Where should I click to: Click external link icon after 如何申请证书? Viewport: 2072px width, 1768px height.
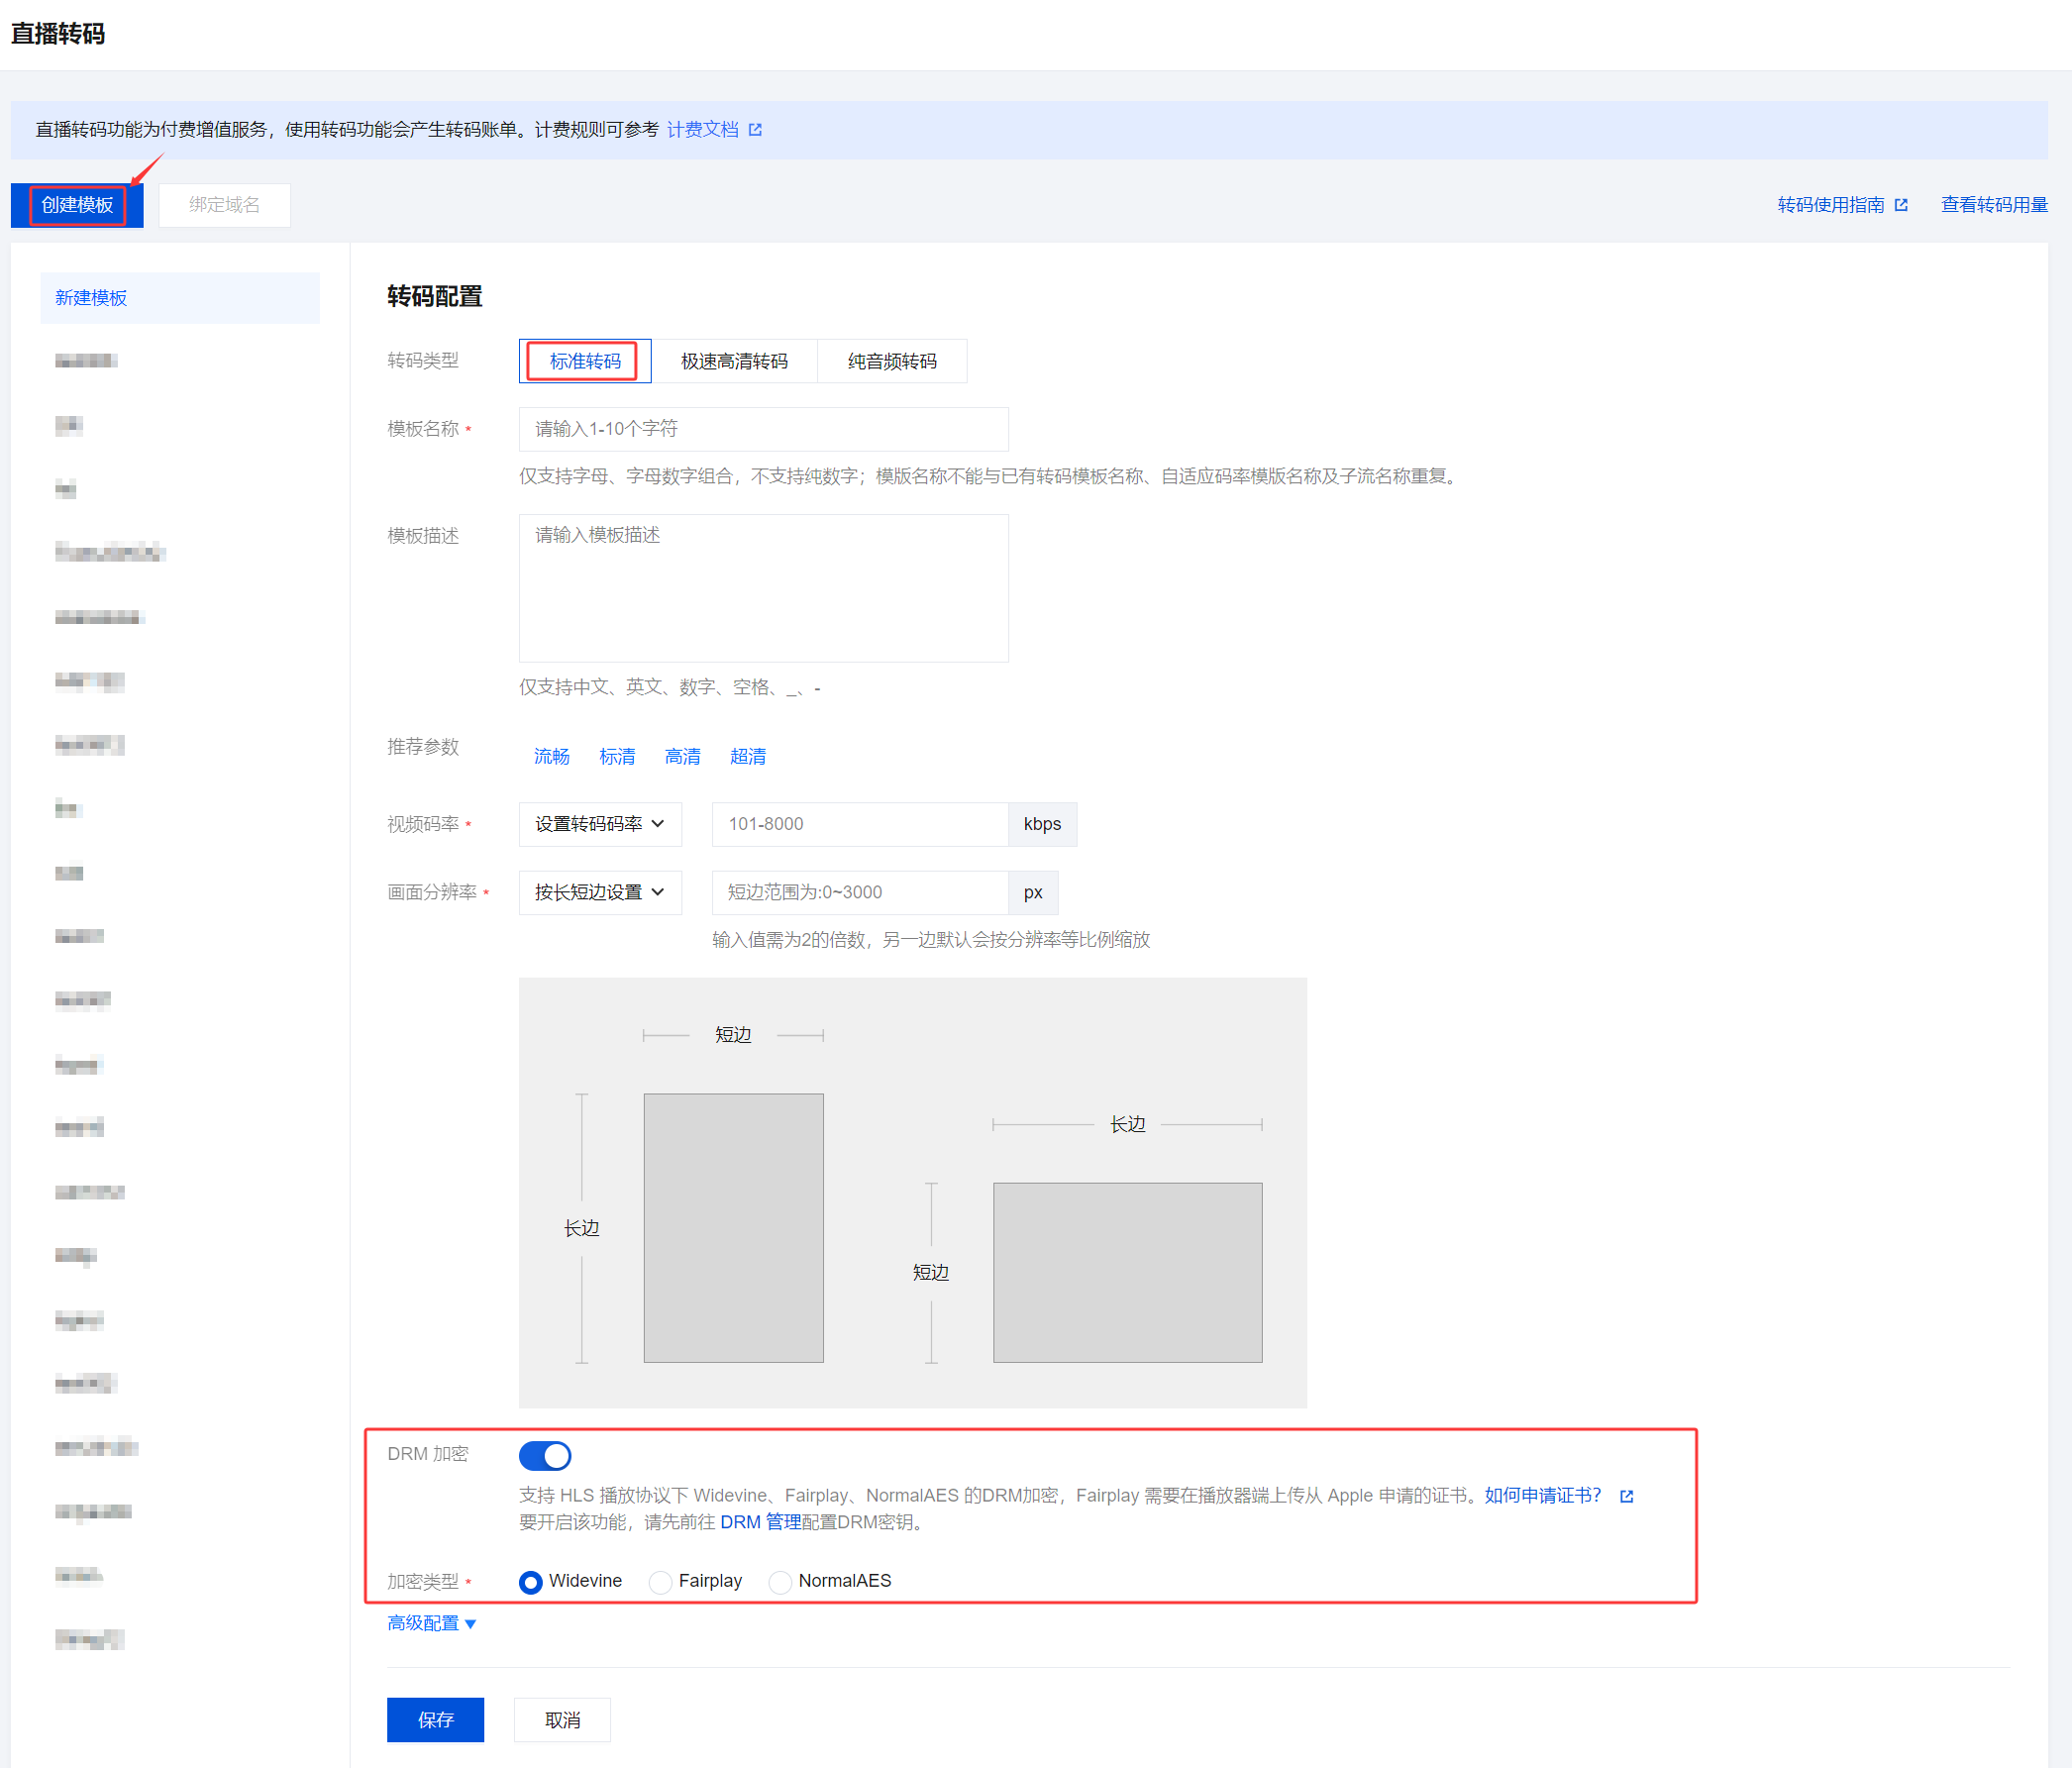[1626, 1496]
